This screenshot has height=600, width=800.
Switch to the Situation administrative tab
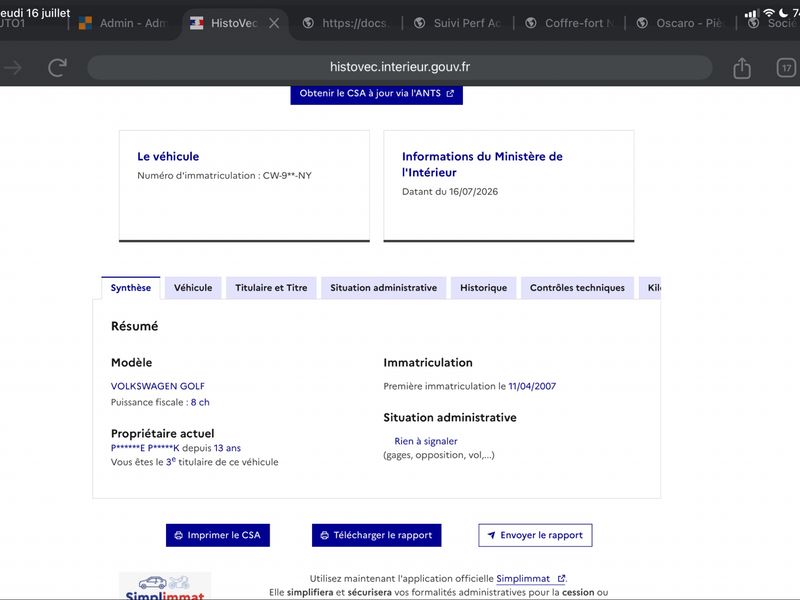click(x=383, y=288)
